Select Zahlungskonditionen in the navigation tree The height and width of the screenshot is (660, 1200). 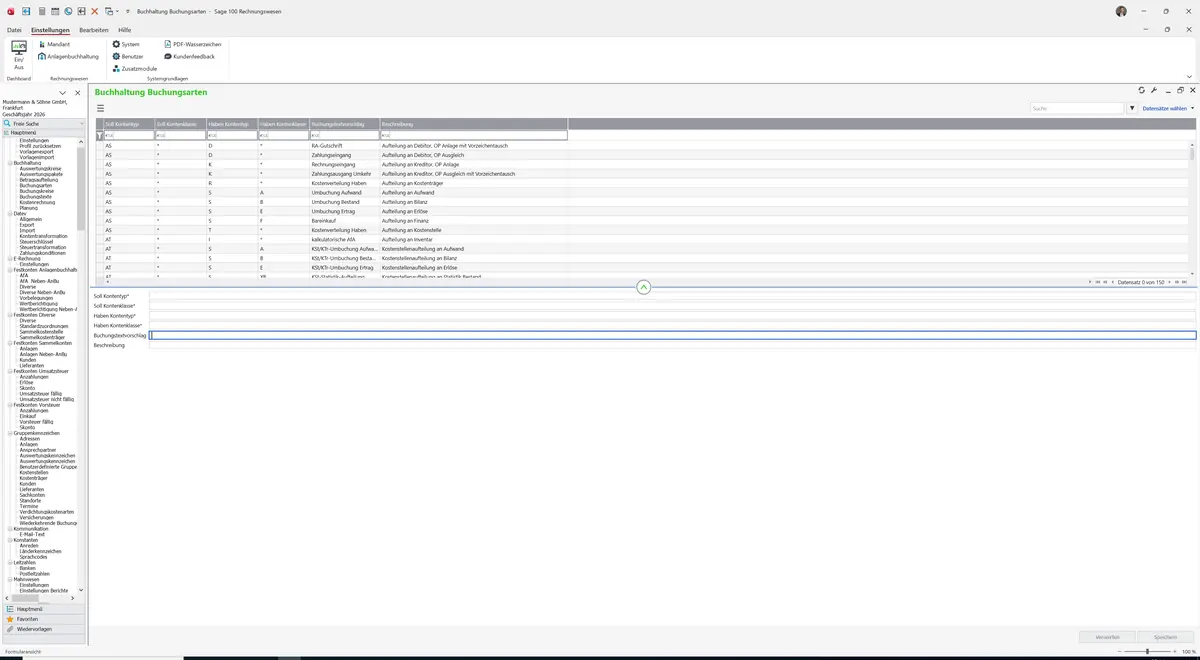pos(42,253)
